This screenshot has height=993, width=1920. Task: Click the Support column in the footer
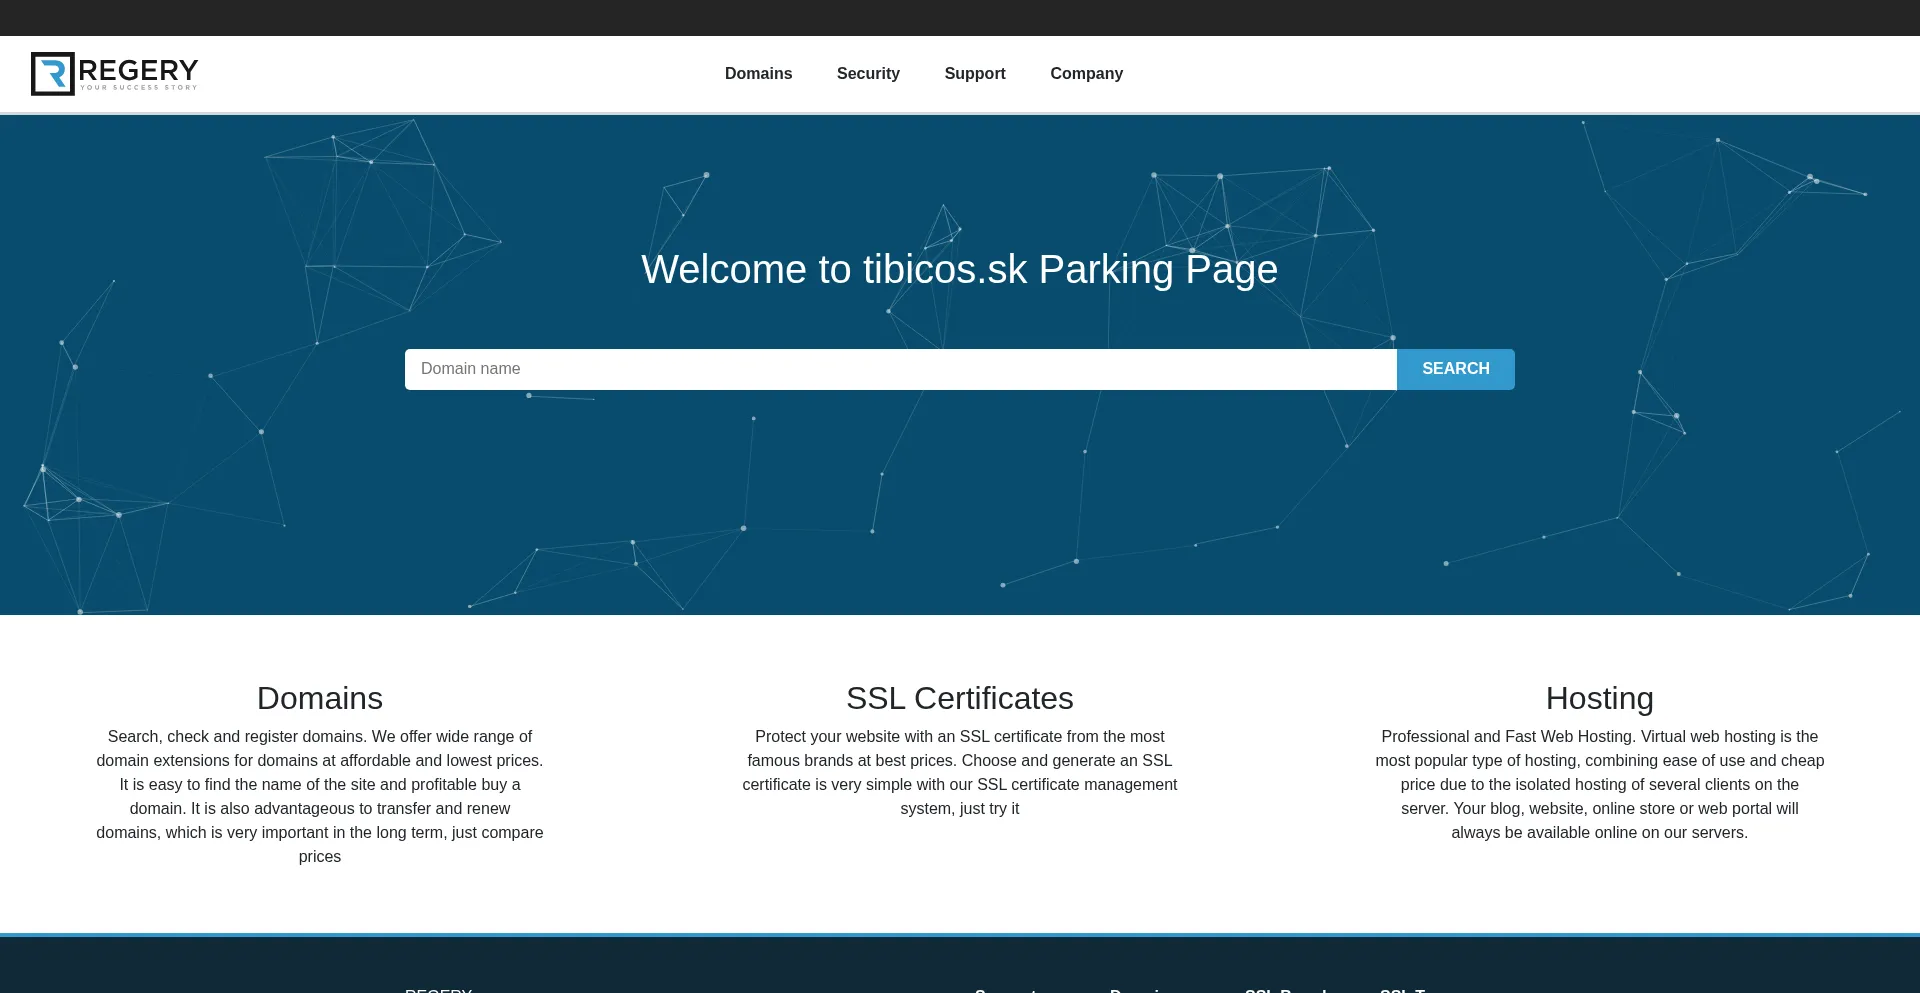[1005, 989]
